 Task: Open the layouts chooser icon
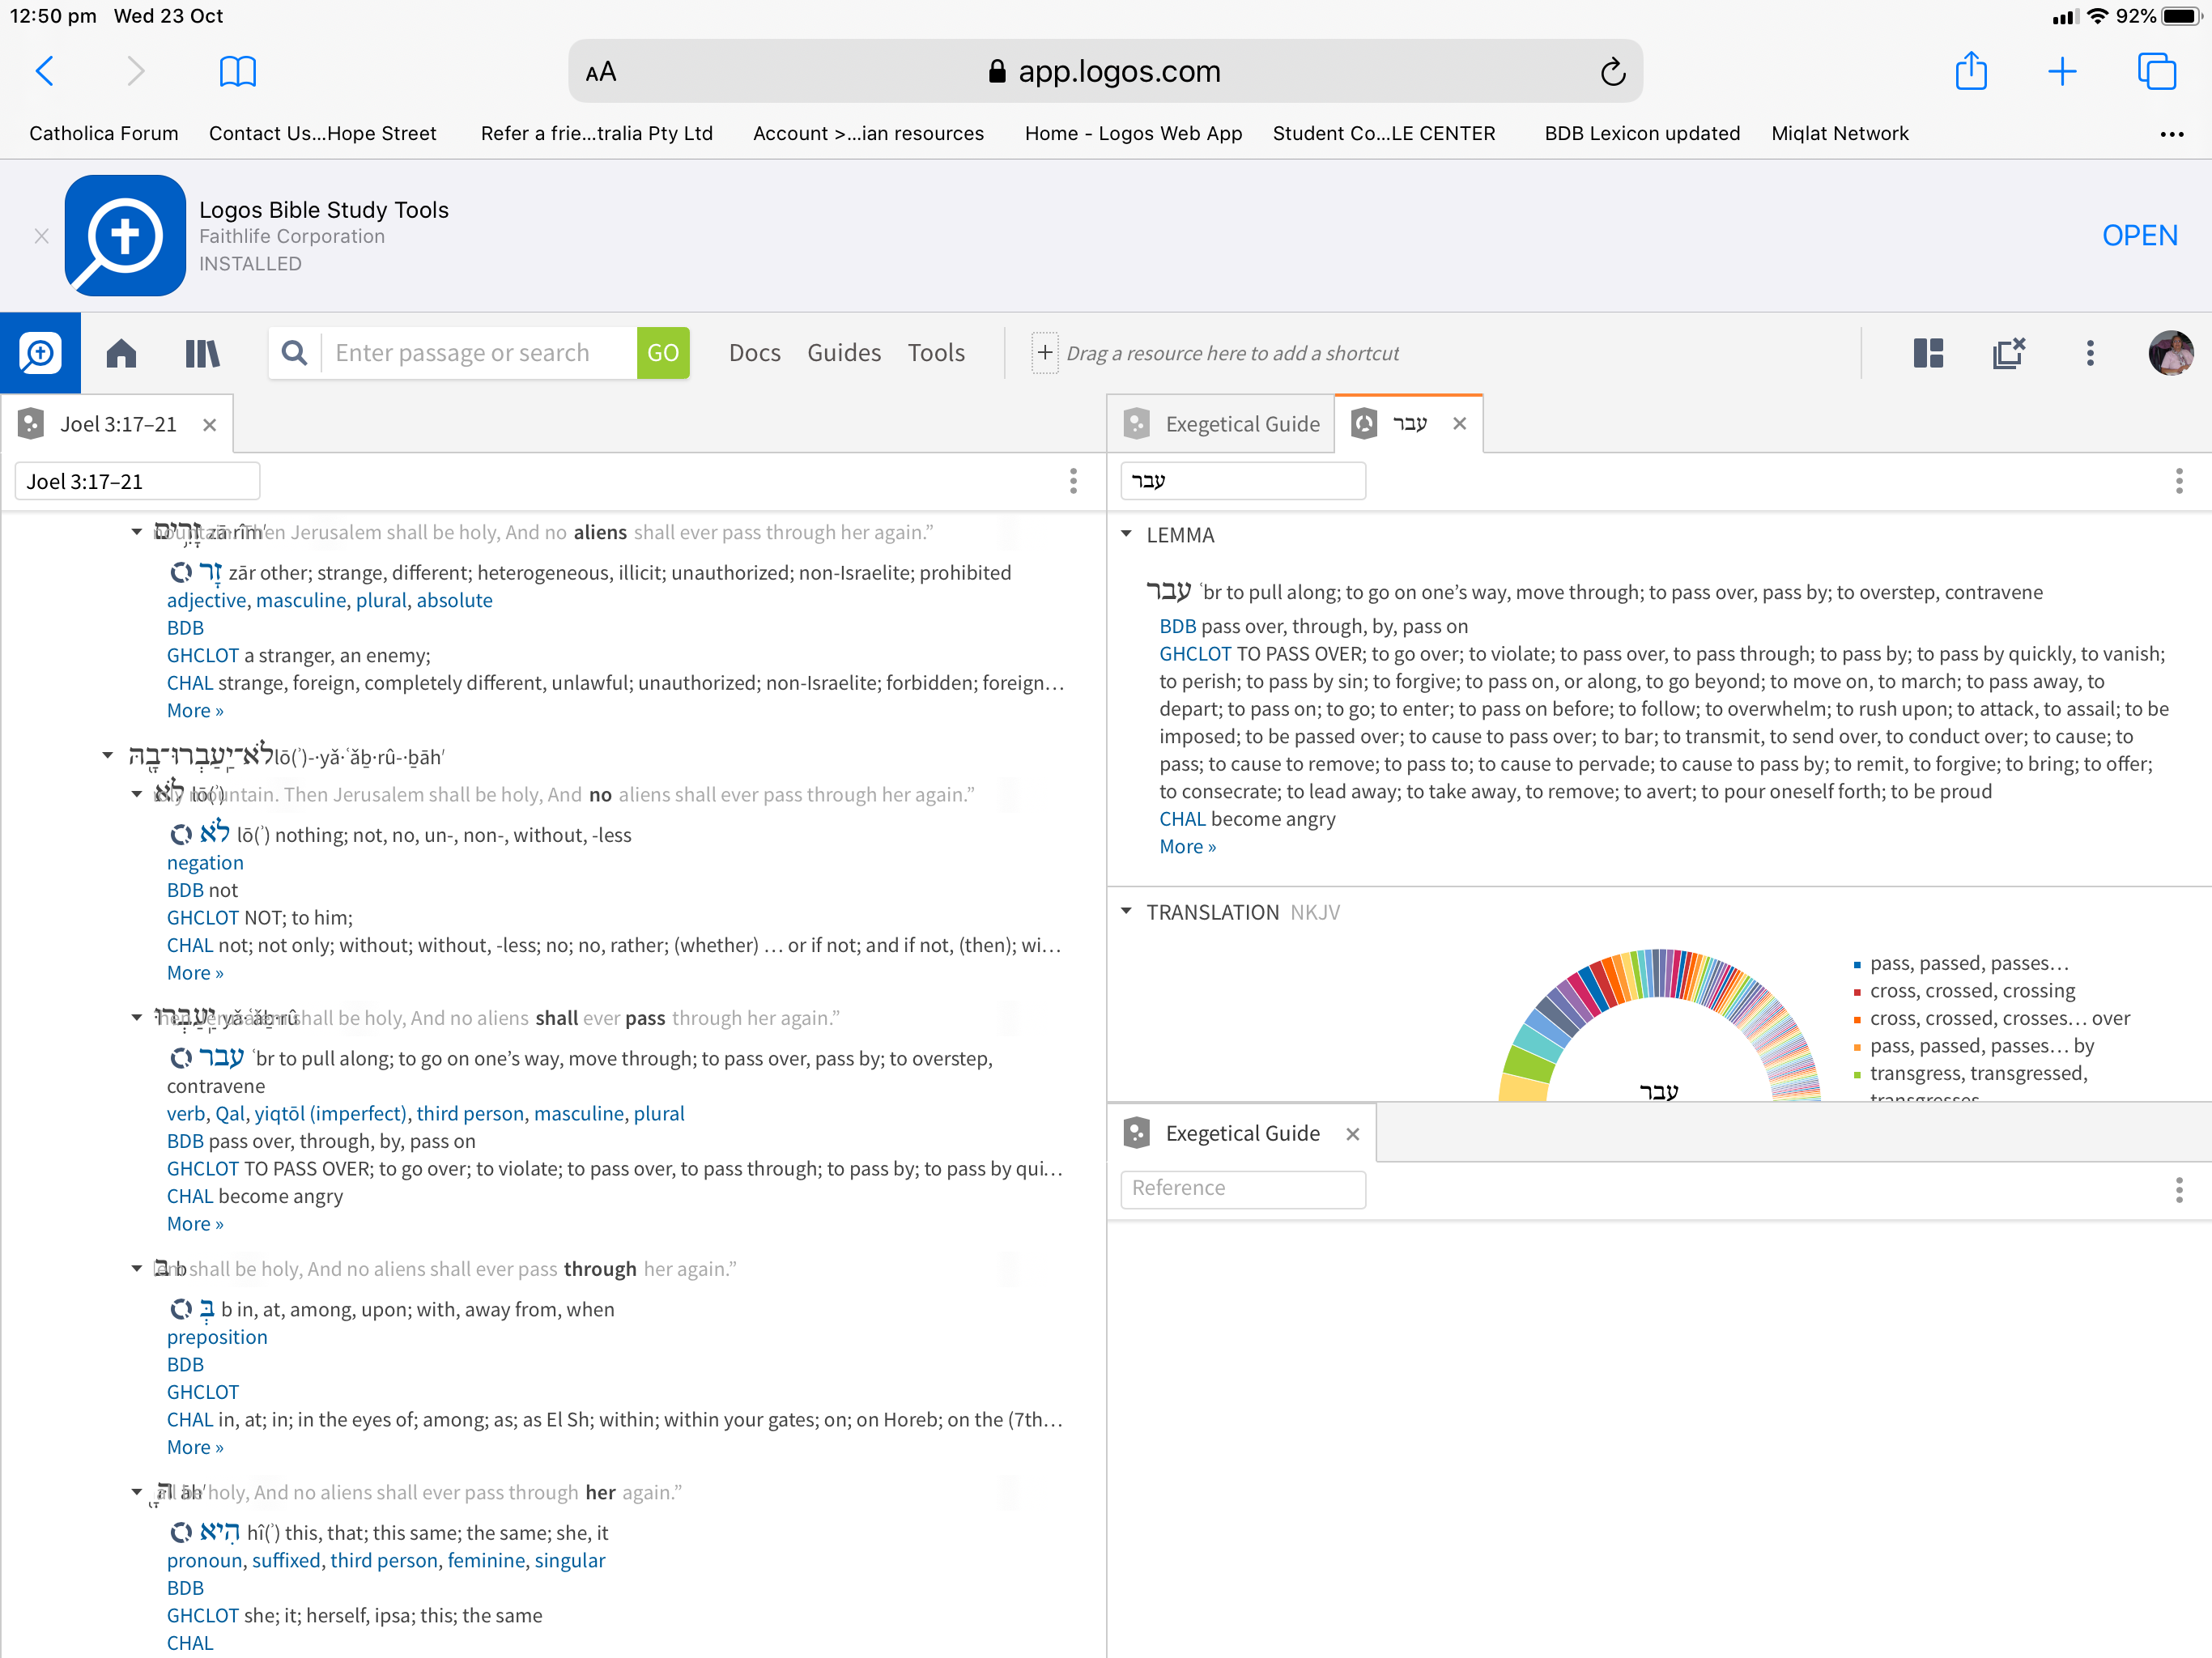coord(1928,353)
